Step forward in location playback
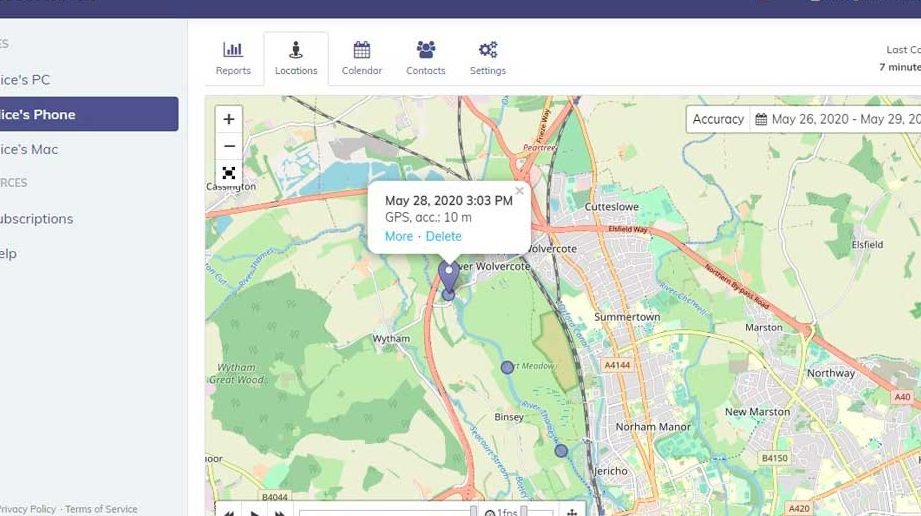Image resolution: width=921 pixels, height=516 pixels. pyautogui.click(x=280, y=512)
